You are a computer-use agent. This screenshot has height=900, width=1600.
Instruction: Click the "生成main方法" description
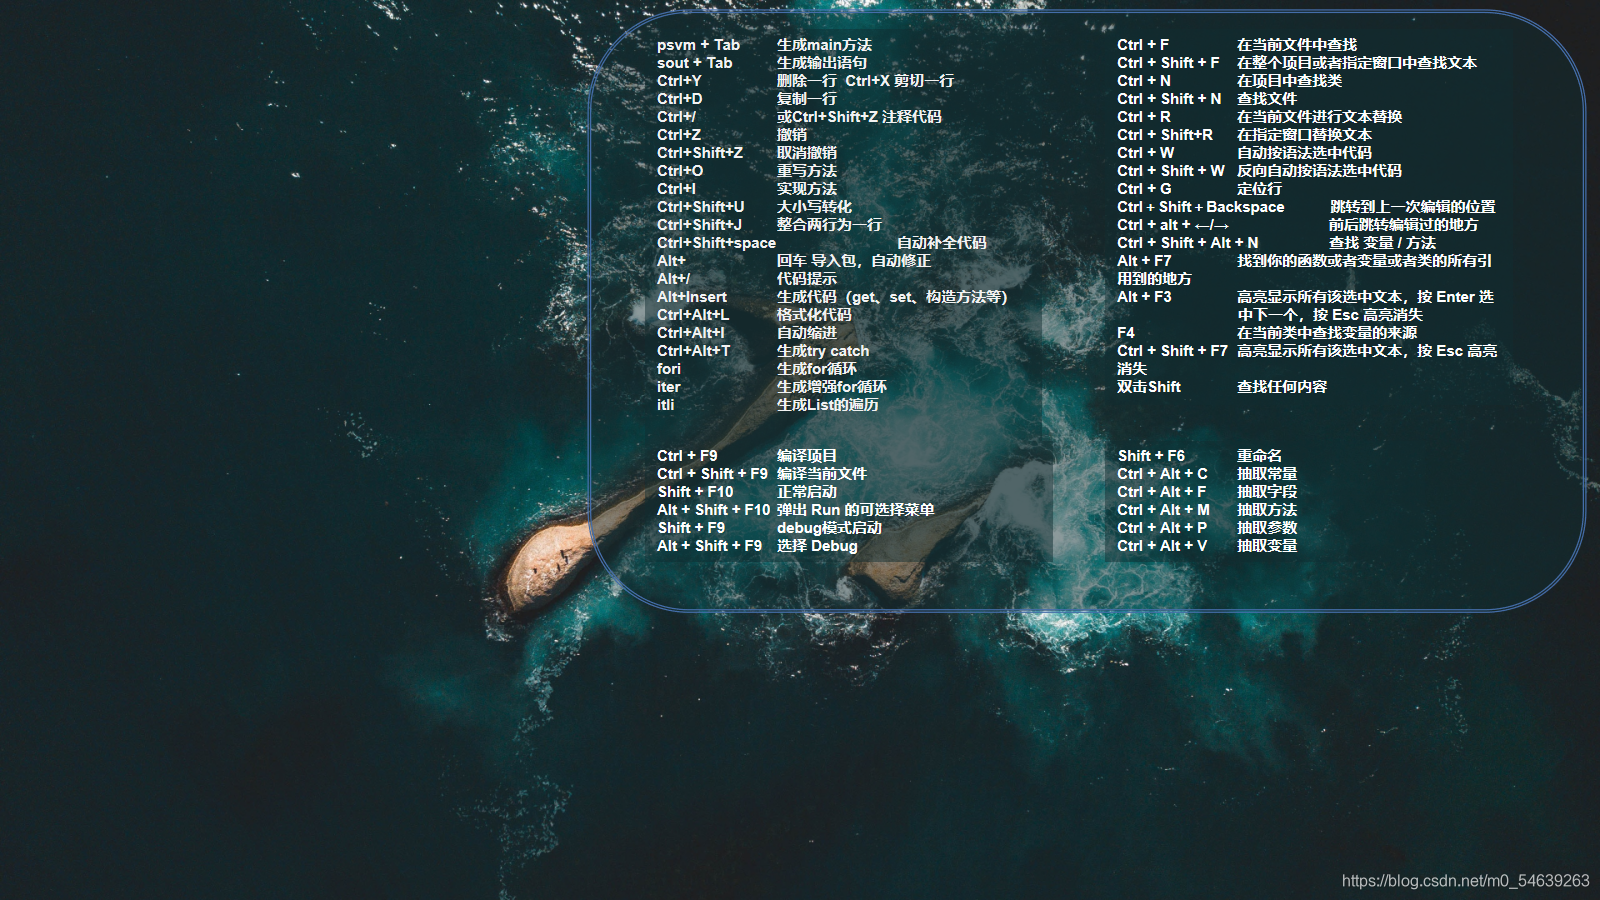click(x=824, y=45)
